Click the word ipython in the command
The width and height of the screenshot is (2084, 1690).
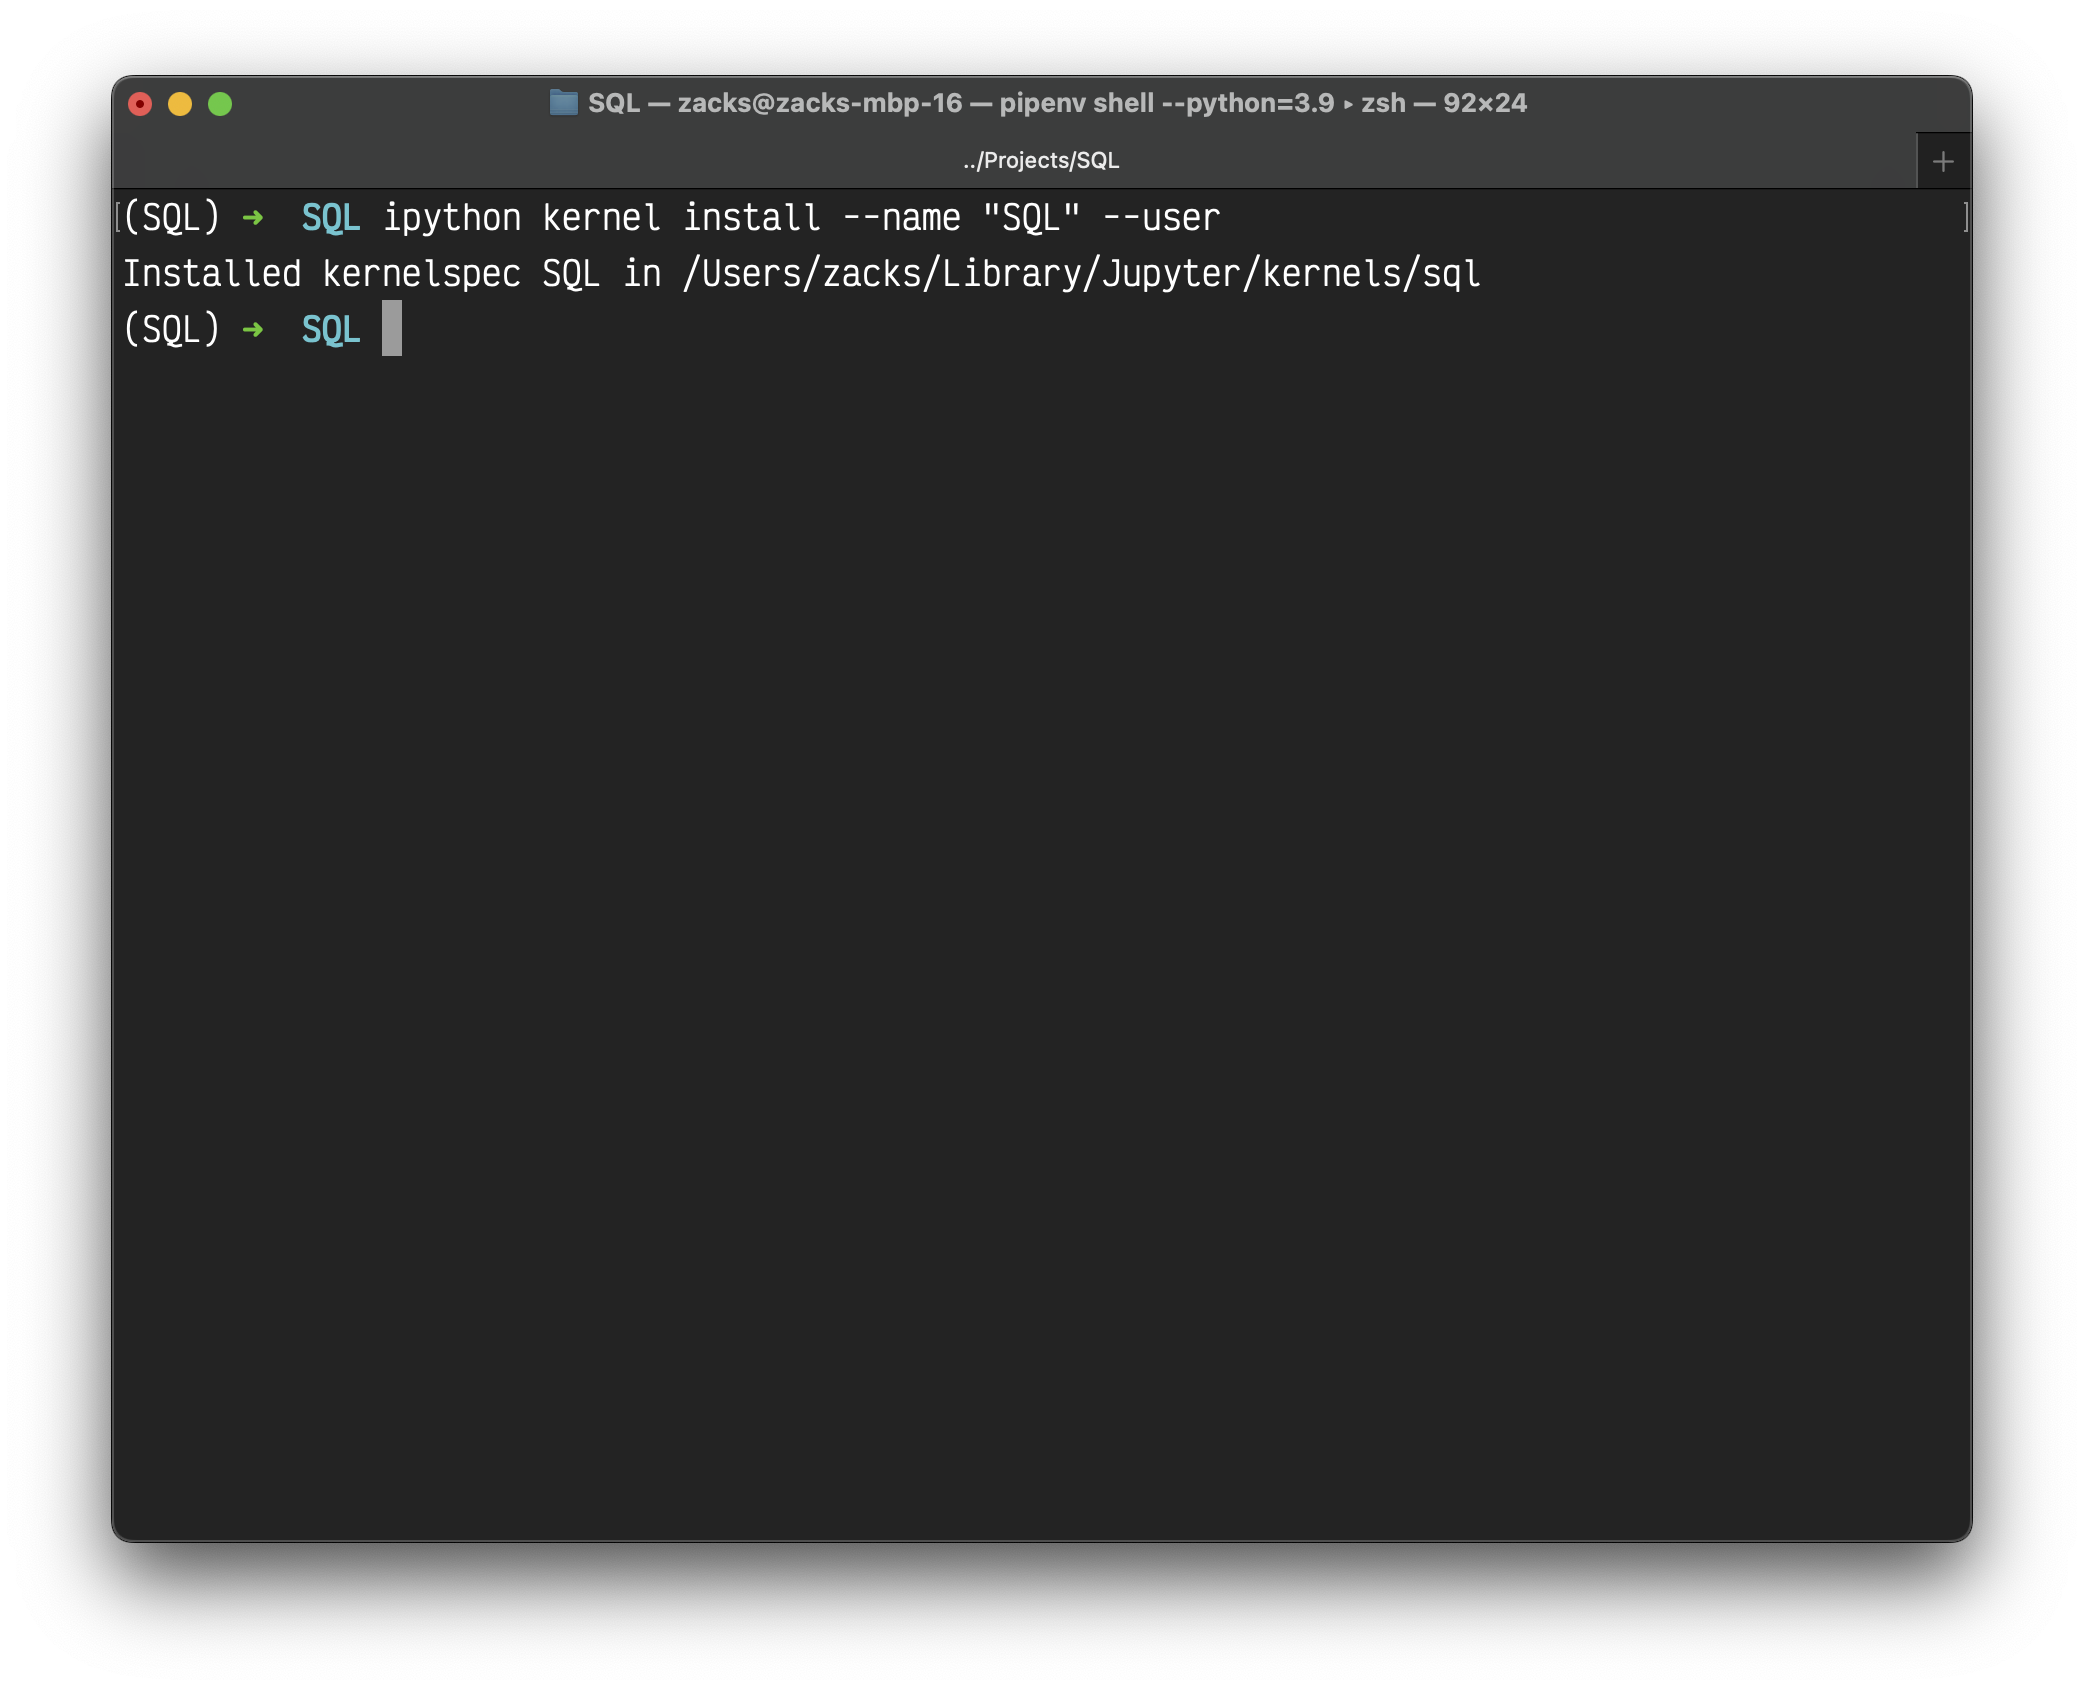(452, 217)
